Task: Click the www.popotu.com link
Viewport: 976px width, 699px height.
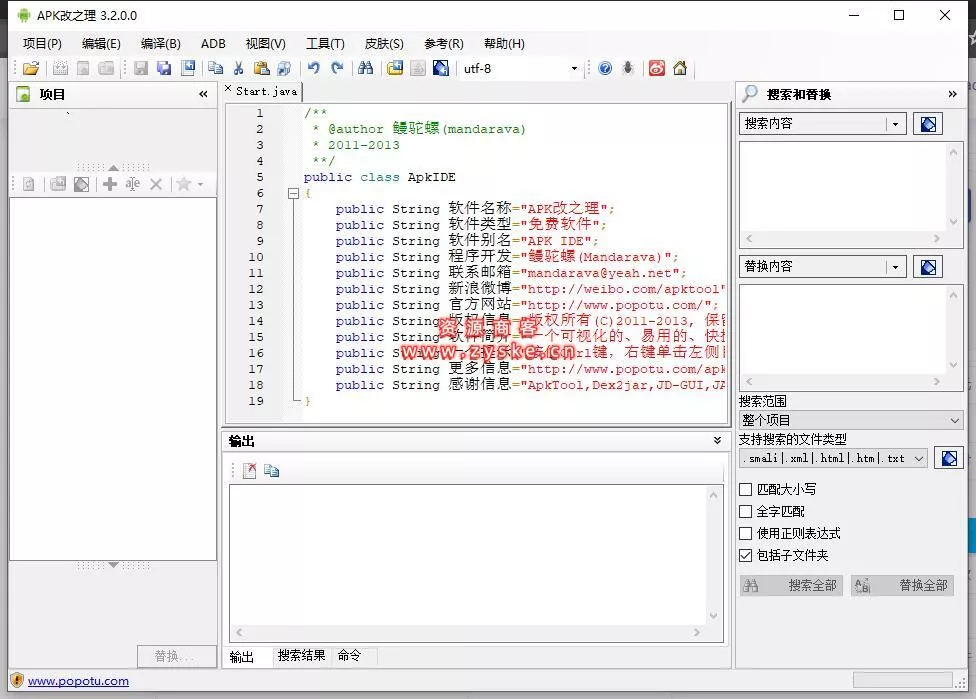Action: (78, 681)
